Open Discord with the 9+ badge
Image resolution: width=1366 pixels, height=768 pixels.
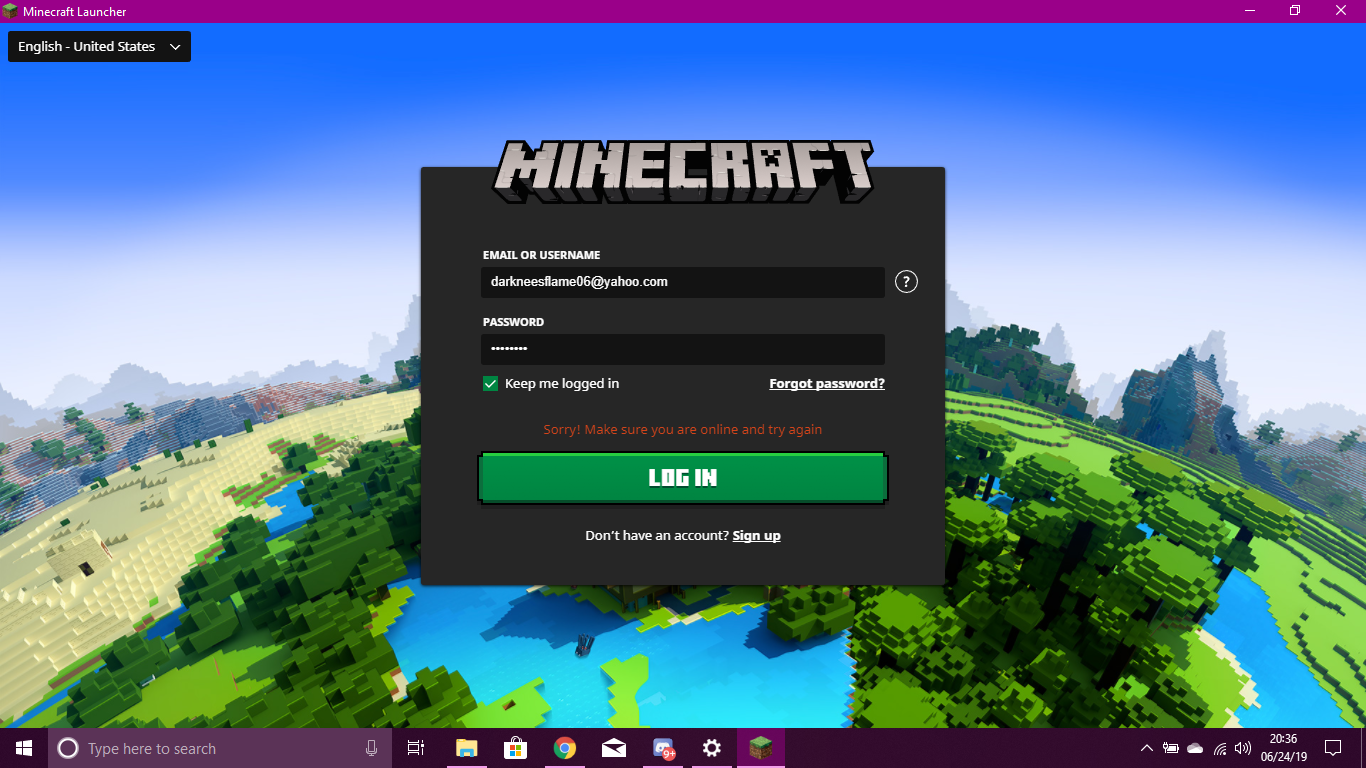click(x=663, y=748)
